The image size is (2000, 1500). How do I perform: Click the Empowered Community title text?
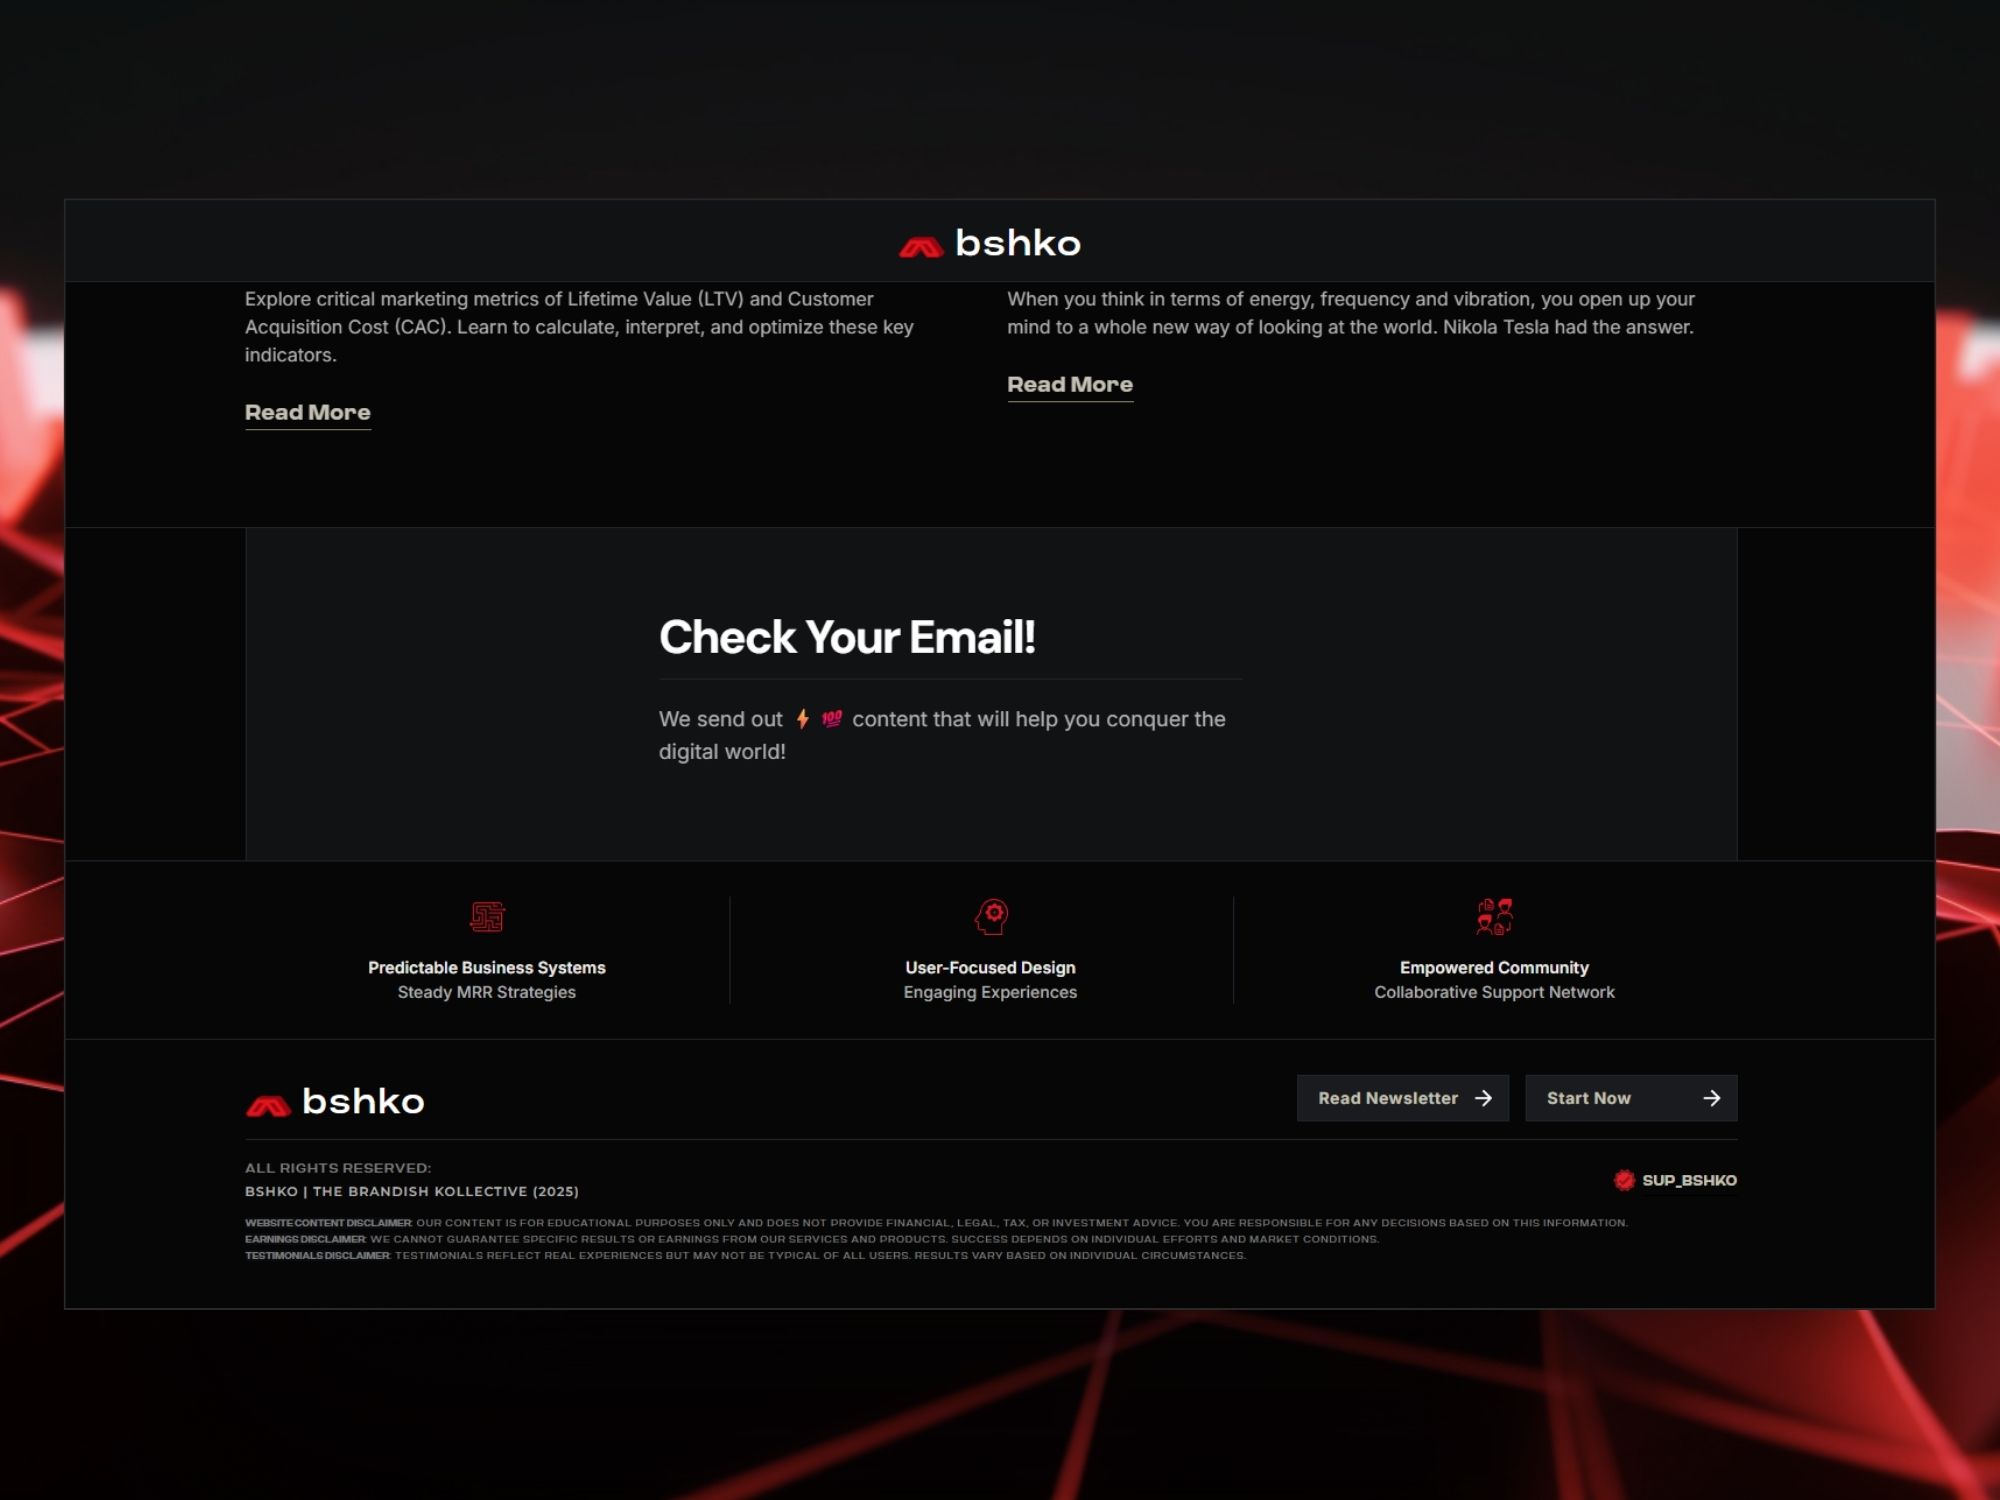click(x=1493, y=967)
